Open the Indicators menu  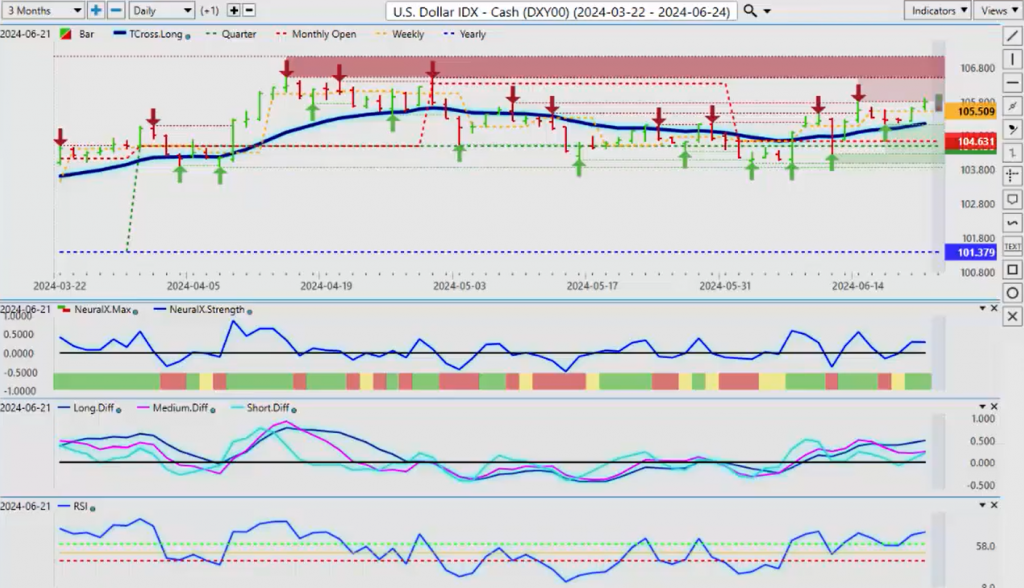(x=936, y=10)
